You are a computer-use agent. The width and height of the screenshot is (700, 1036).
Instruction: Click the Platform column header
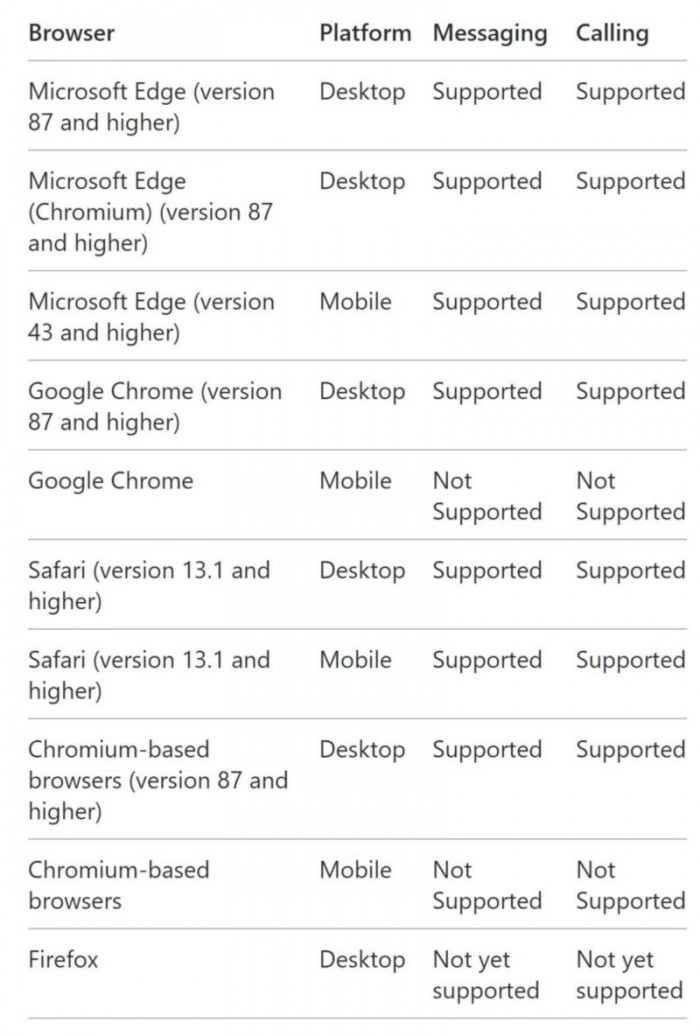pyautogui.click(x=365, y=33)
